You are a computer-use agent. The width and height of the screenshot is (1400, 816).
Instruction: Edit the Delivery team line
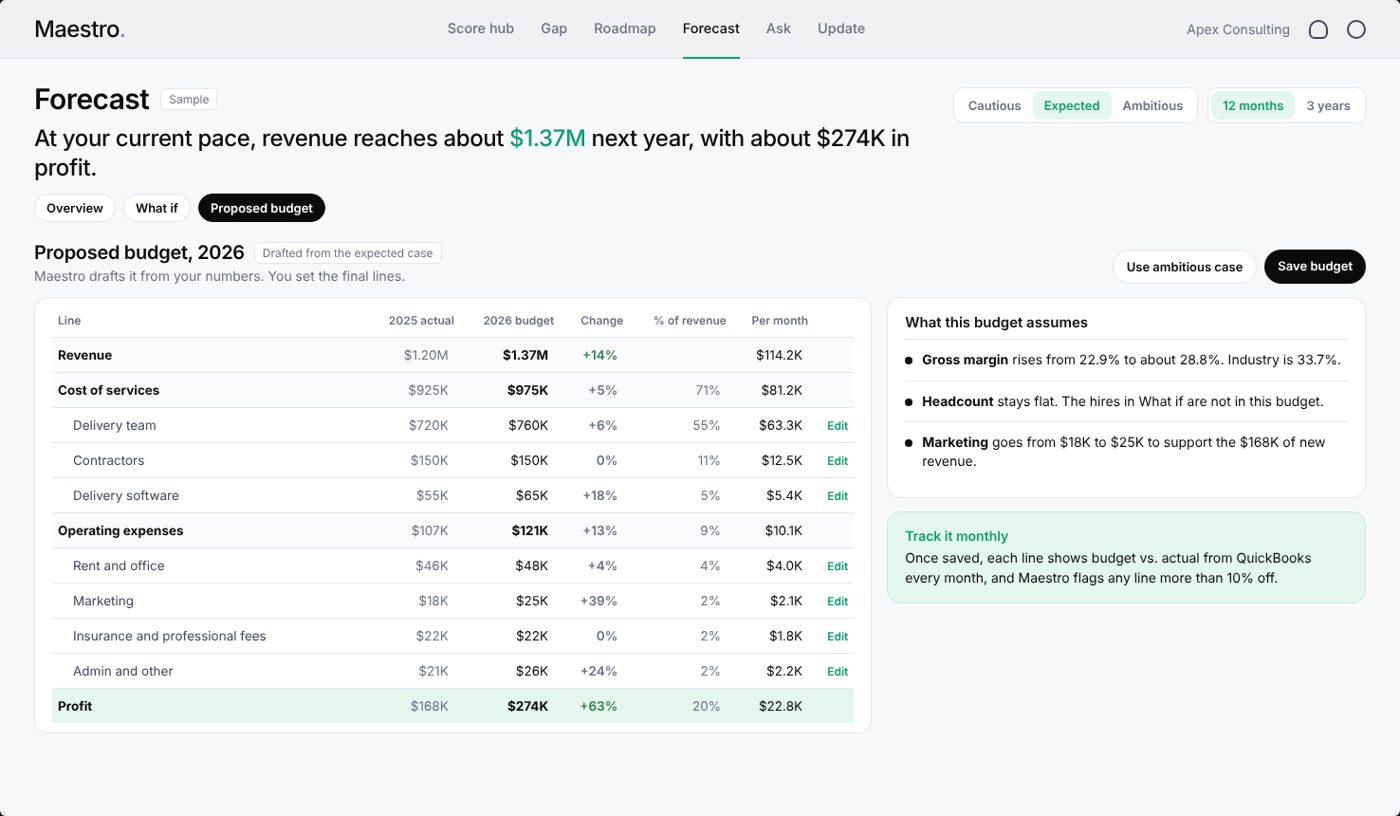837,426
